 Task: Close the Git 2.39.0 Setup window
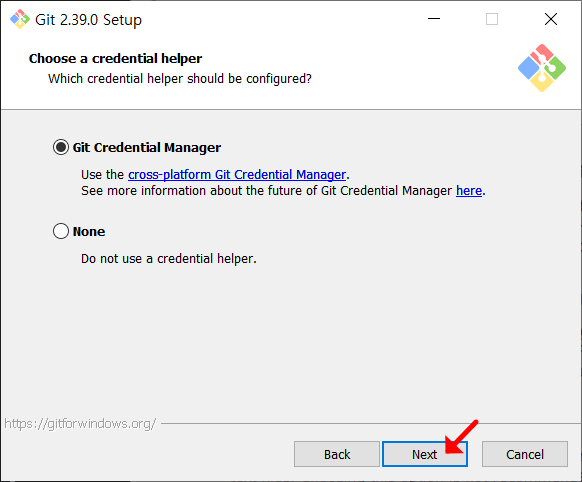551,19
